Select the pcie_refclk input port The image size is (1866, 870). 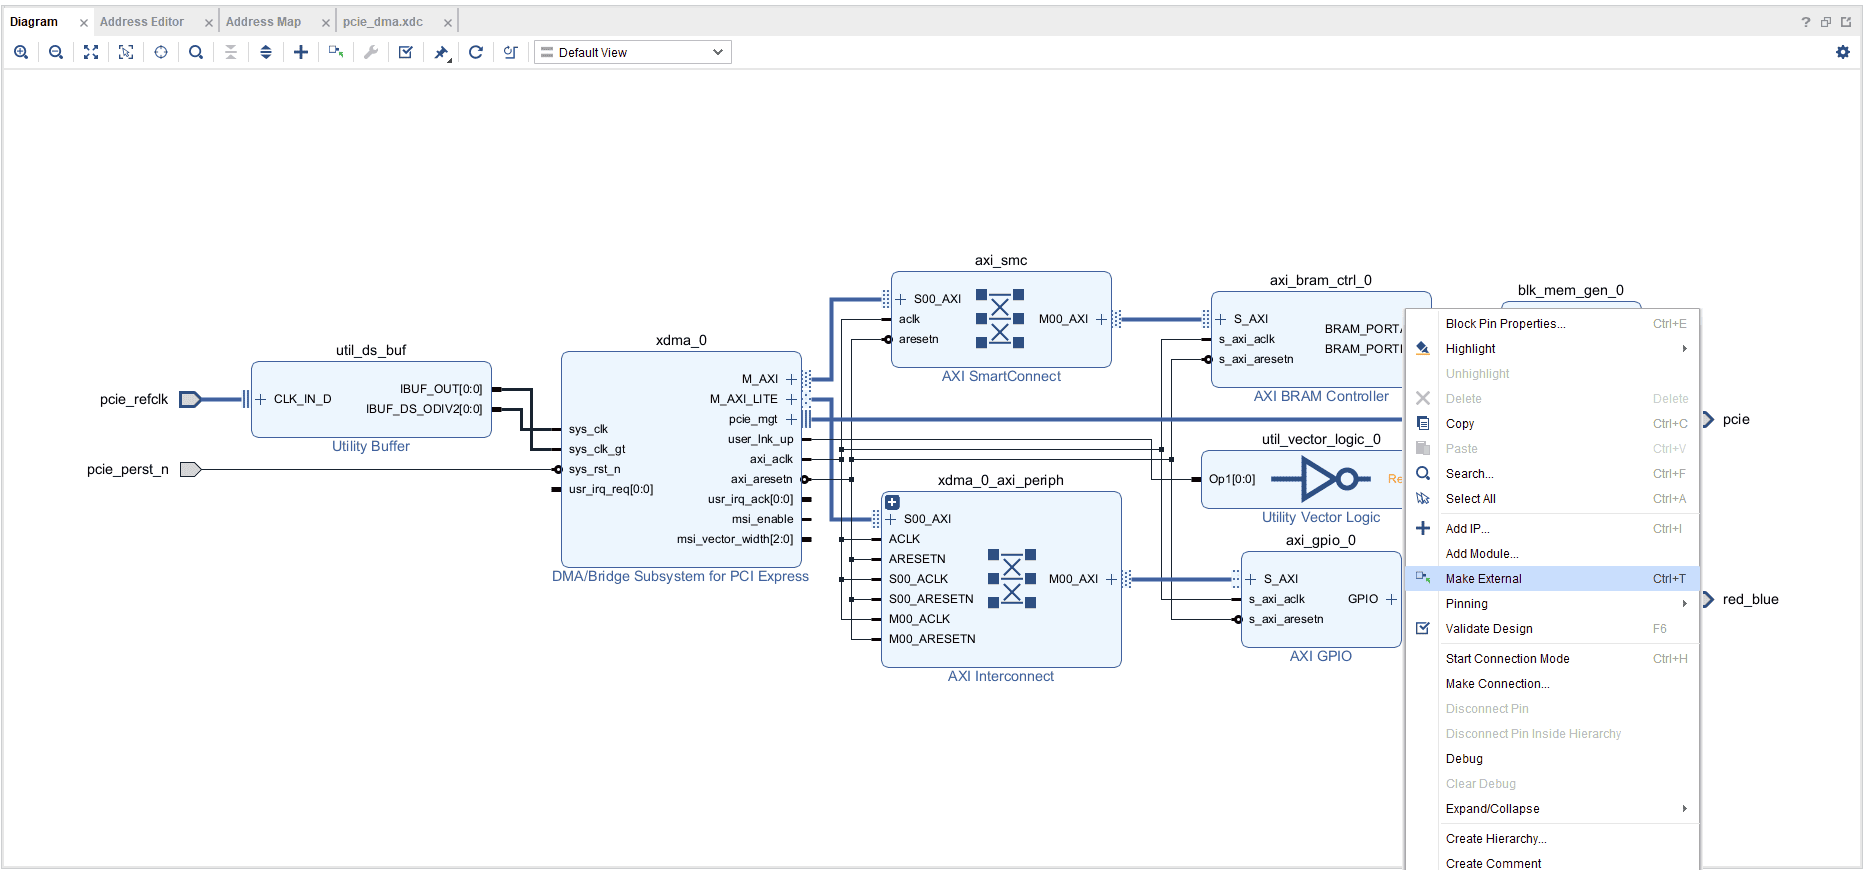pos(190,399)
